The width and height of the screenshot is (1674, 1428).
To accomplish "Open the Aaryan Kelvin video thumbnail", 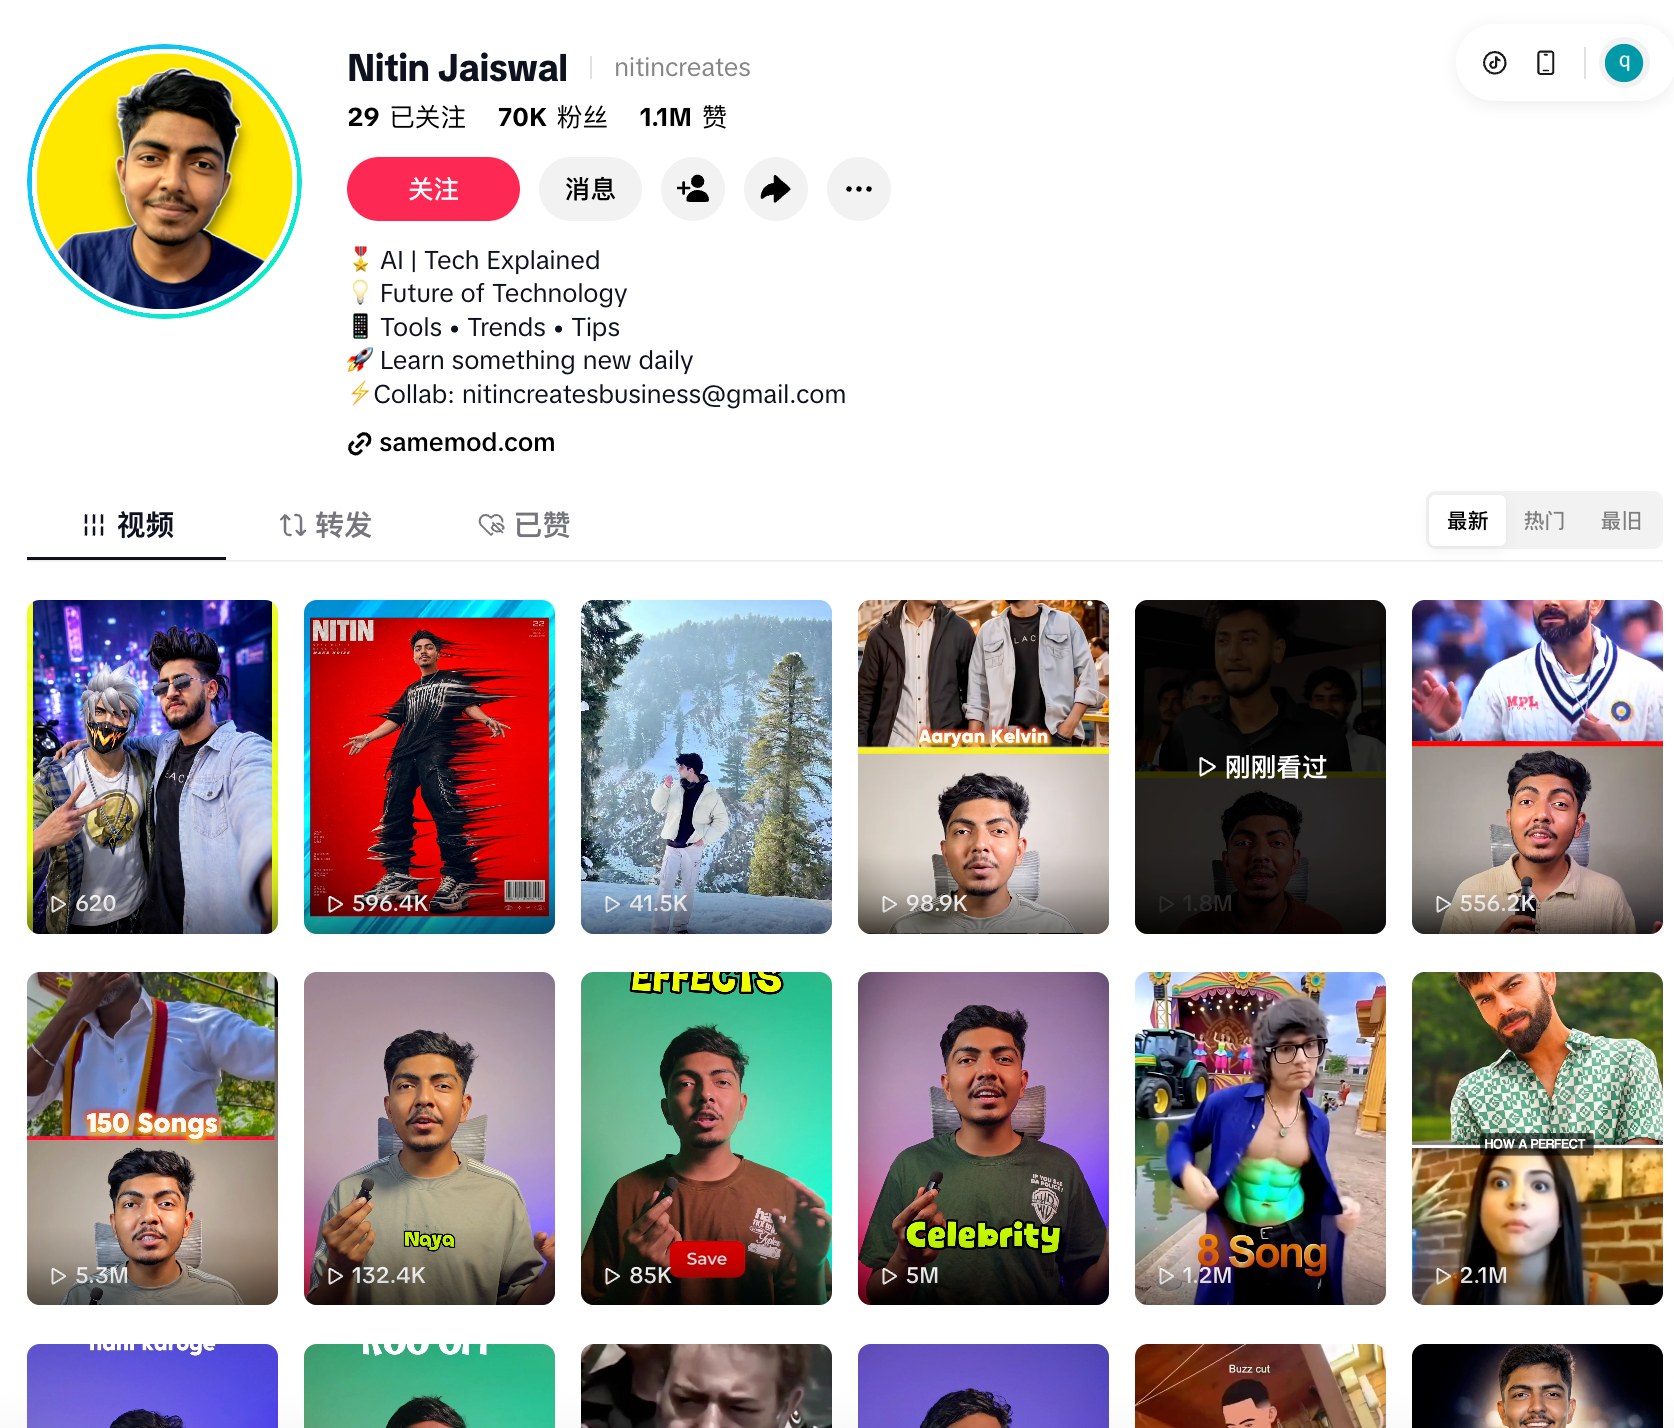I will (x=983, y=767).
